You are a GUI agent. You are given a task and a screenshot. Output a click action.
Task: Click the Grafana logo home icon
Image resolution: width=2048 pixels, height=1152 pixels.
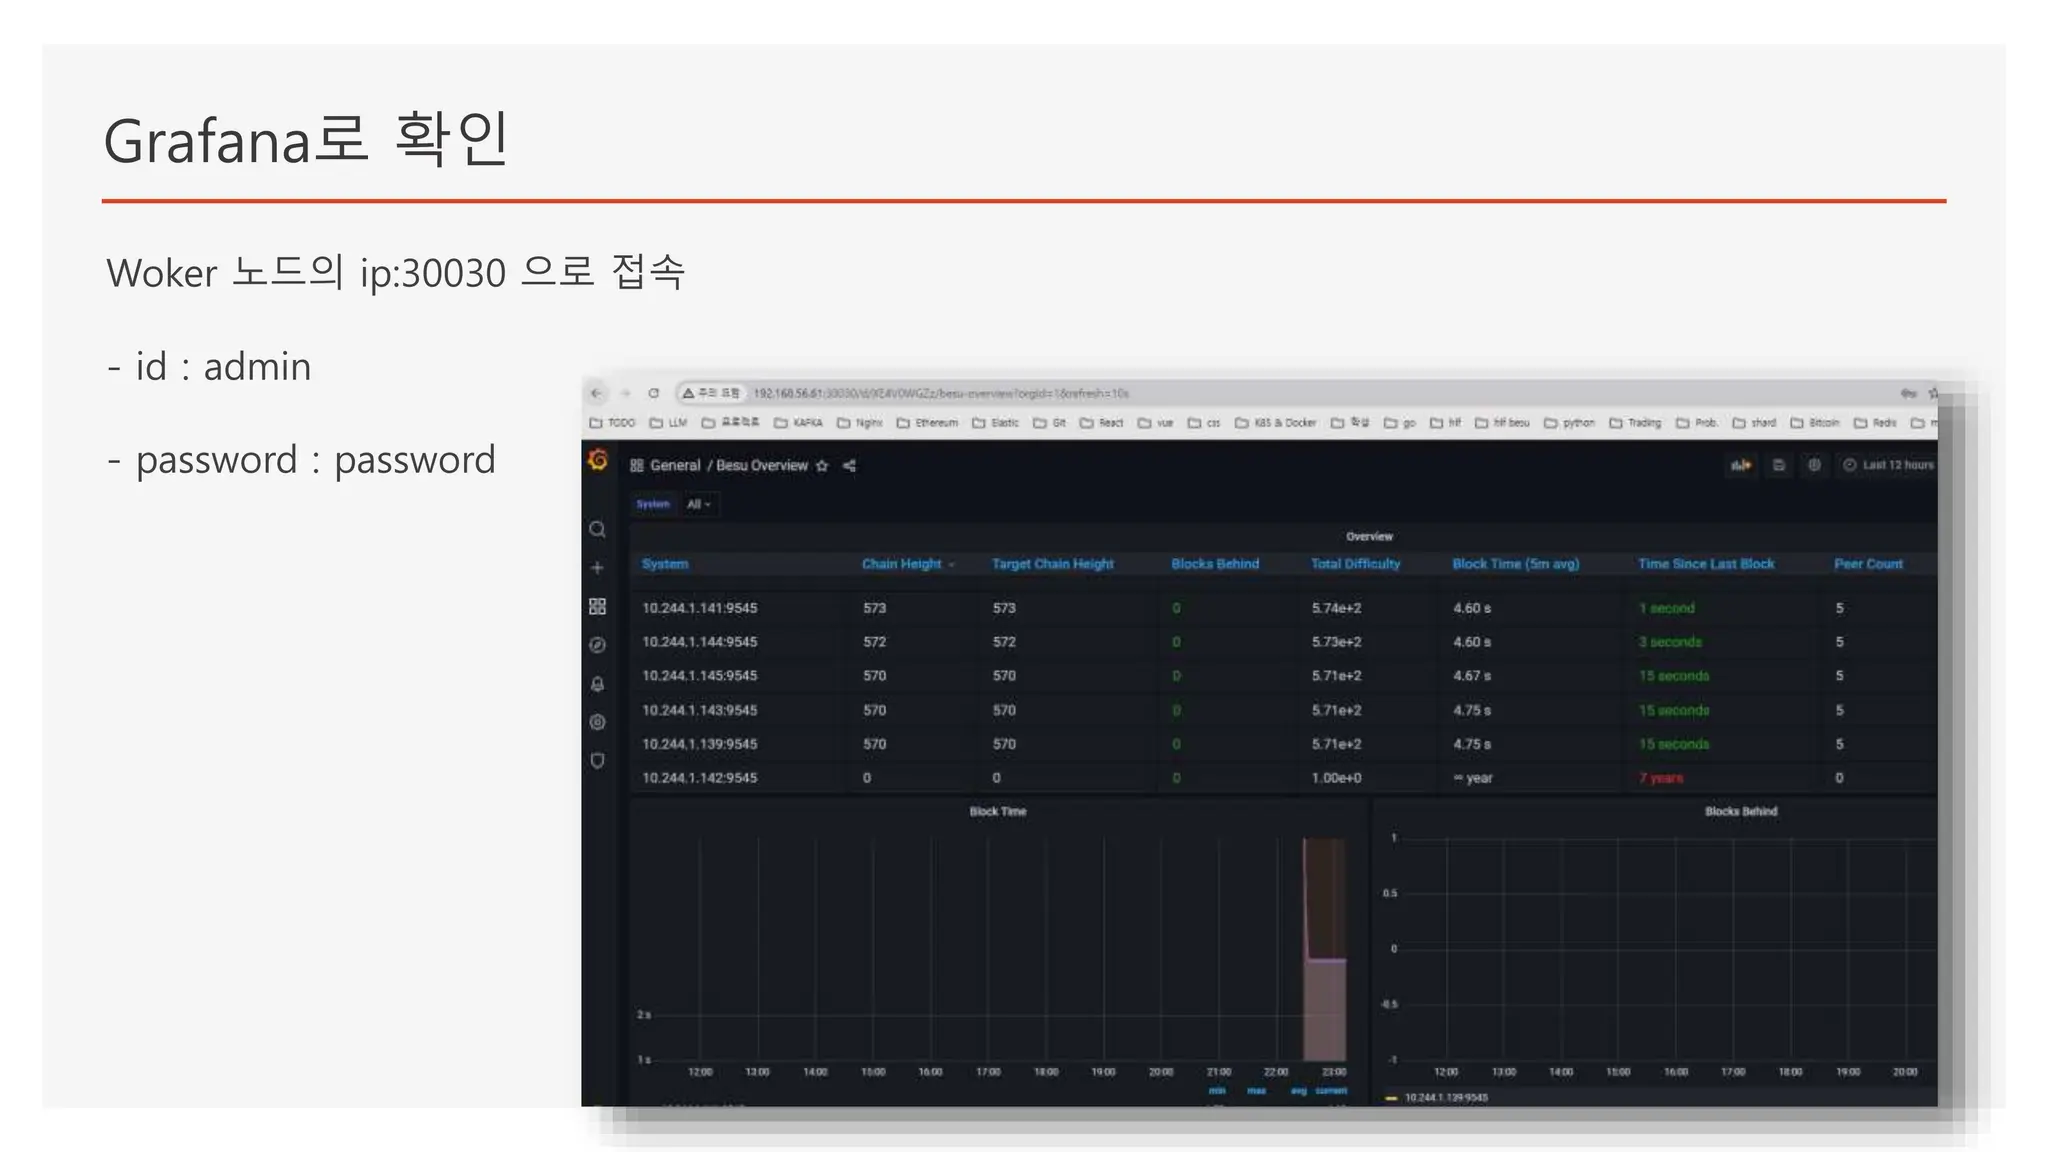tap(598, 460)
